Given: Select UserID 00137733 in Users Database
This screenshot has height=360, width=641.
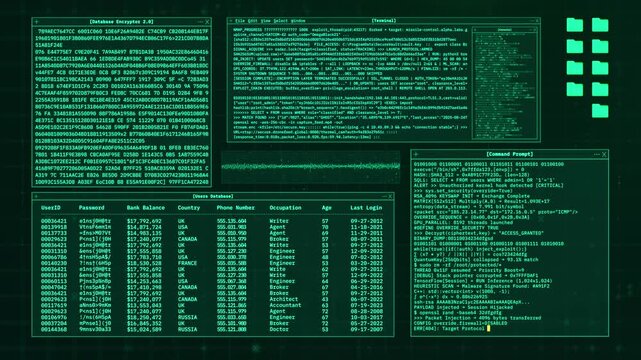Looking at the screenshot, I should pos(54,233).
